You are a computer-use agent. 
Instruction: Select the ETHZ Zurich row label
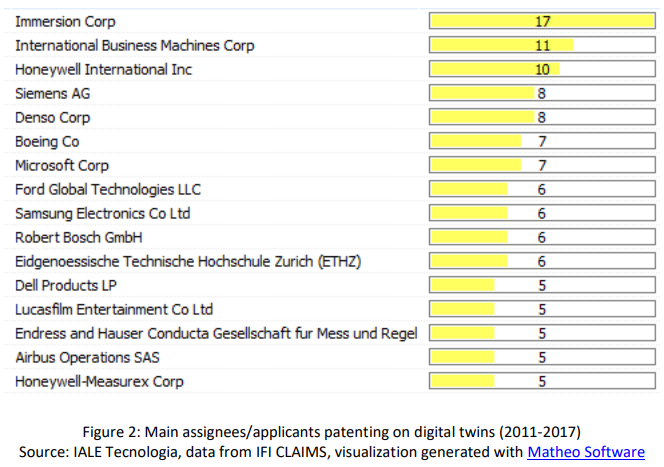pyautogui.click(x=188, y=262)
